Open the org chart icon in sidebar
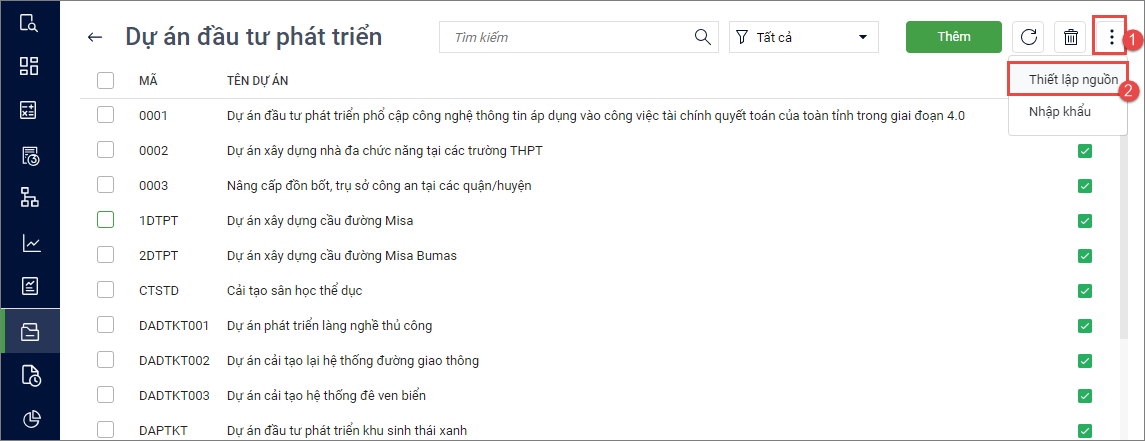The height and width of the screenshot is (441, 1145). pyautogui.click(x=29, y=198)
